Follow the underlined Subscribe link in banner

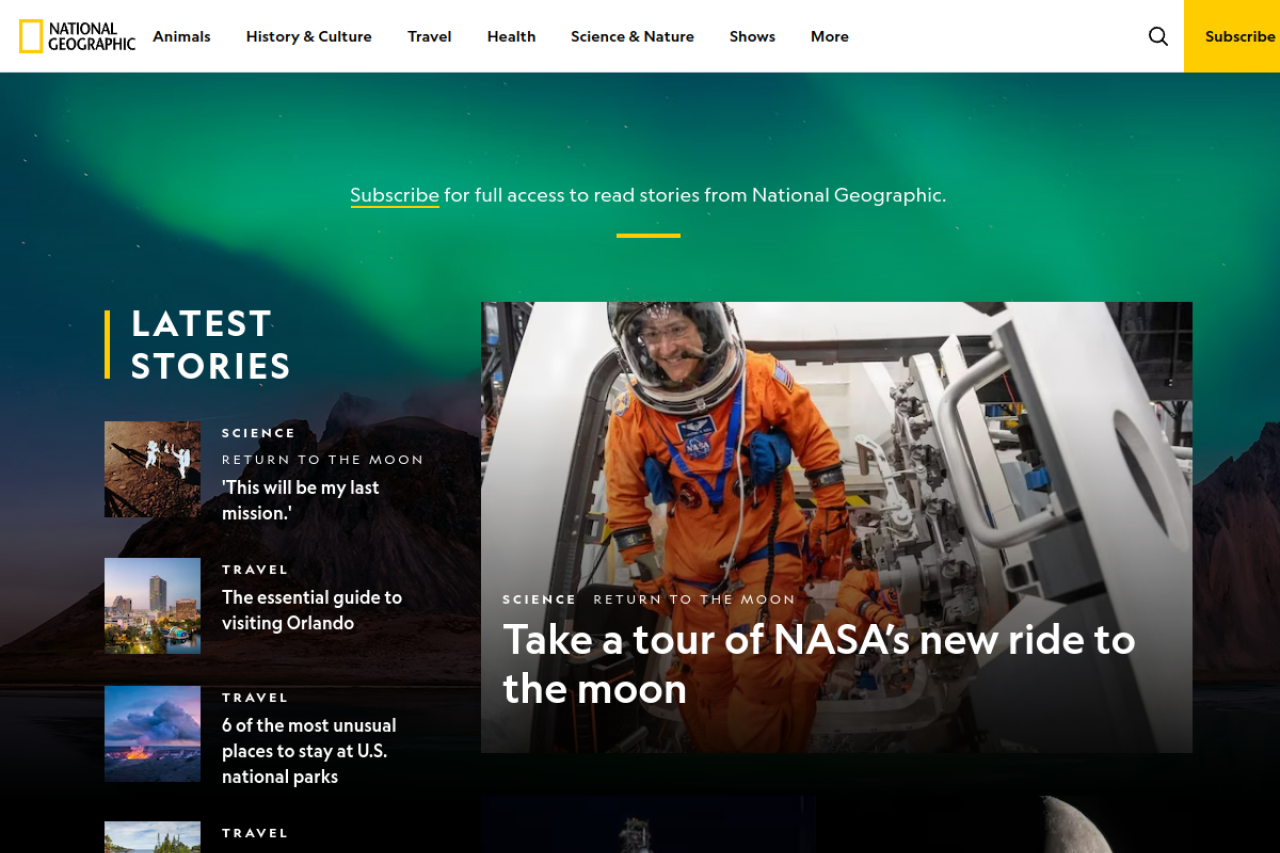tap(394, 195)
